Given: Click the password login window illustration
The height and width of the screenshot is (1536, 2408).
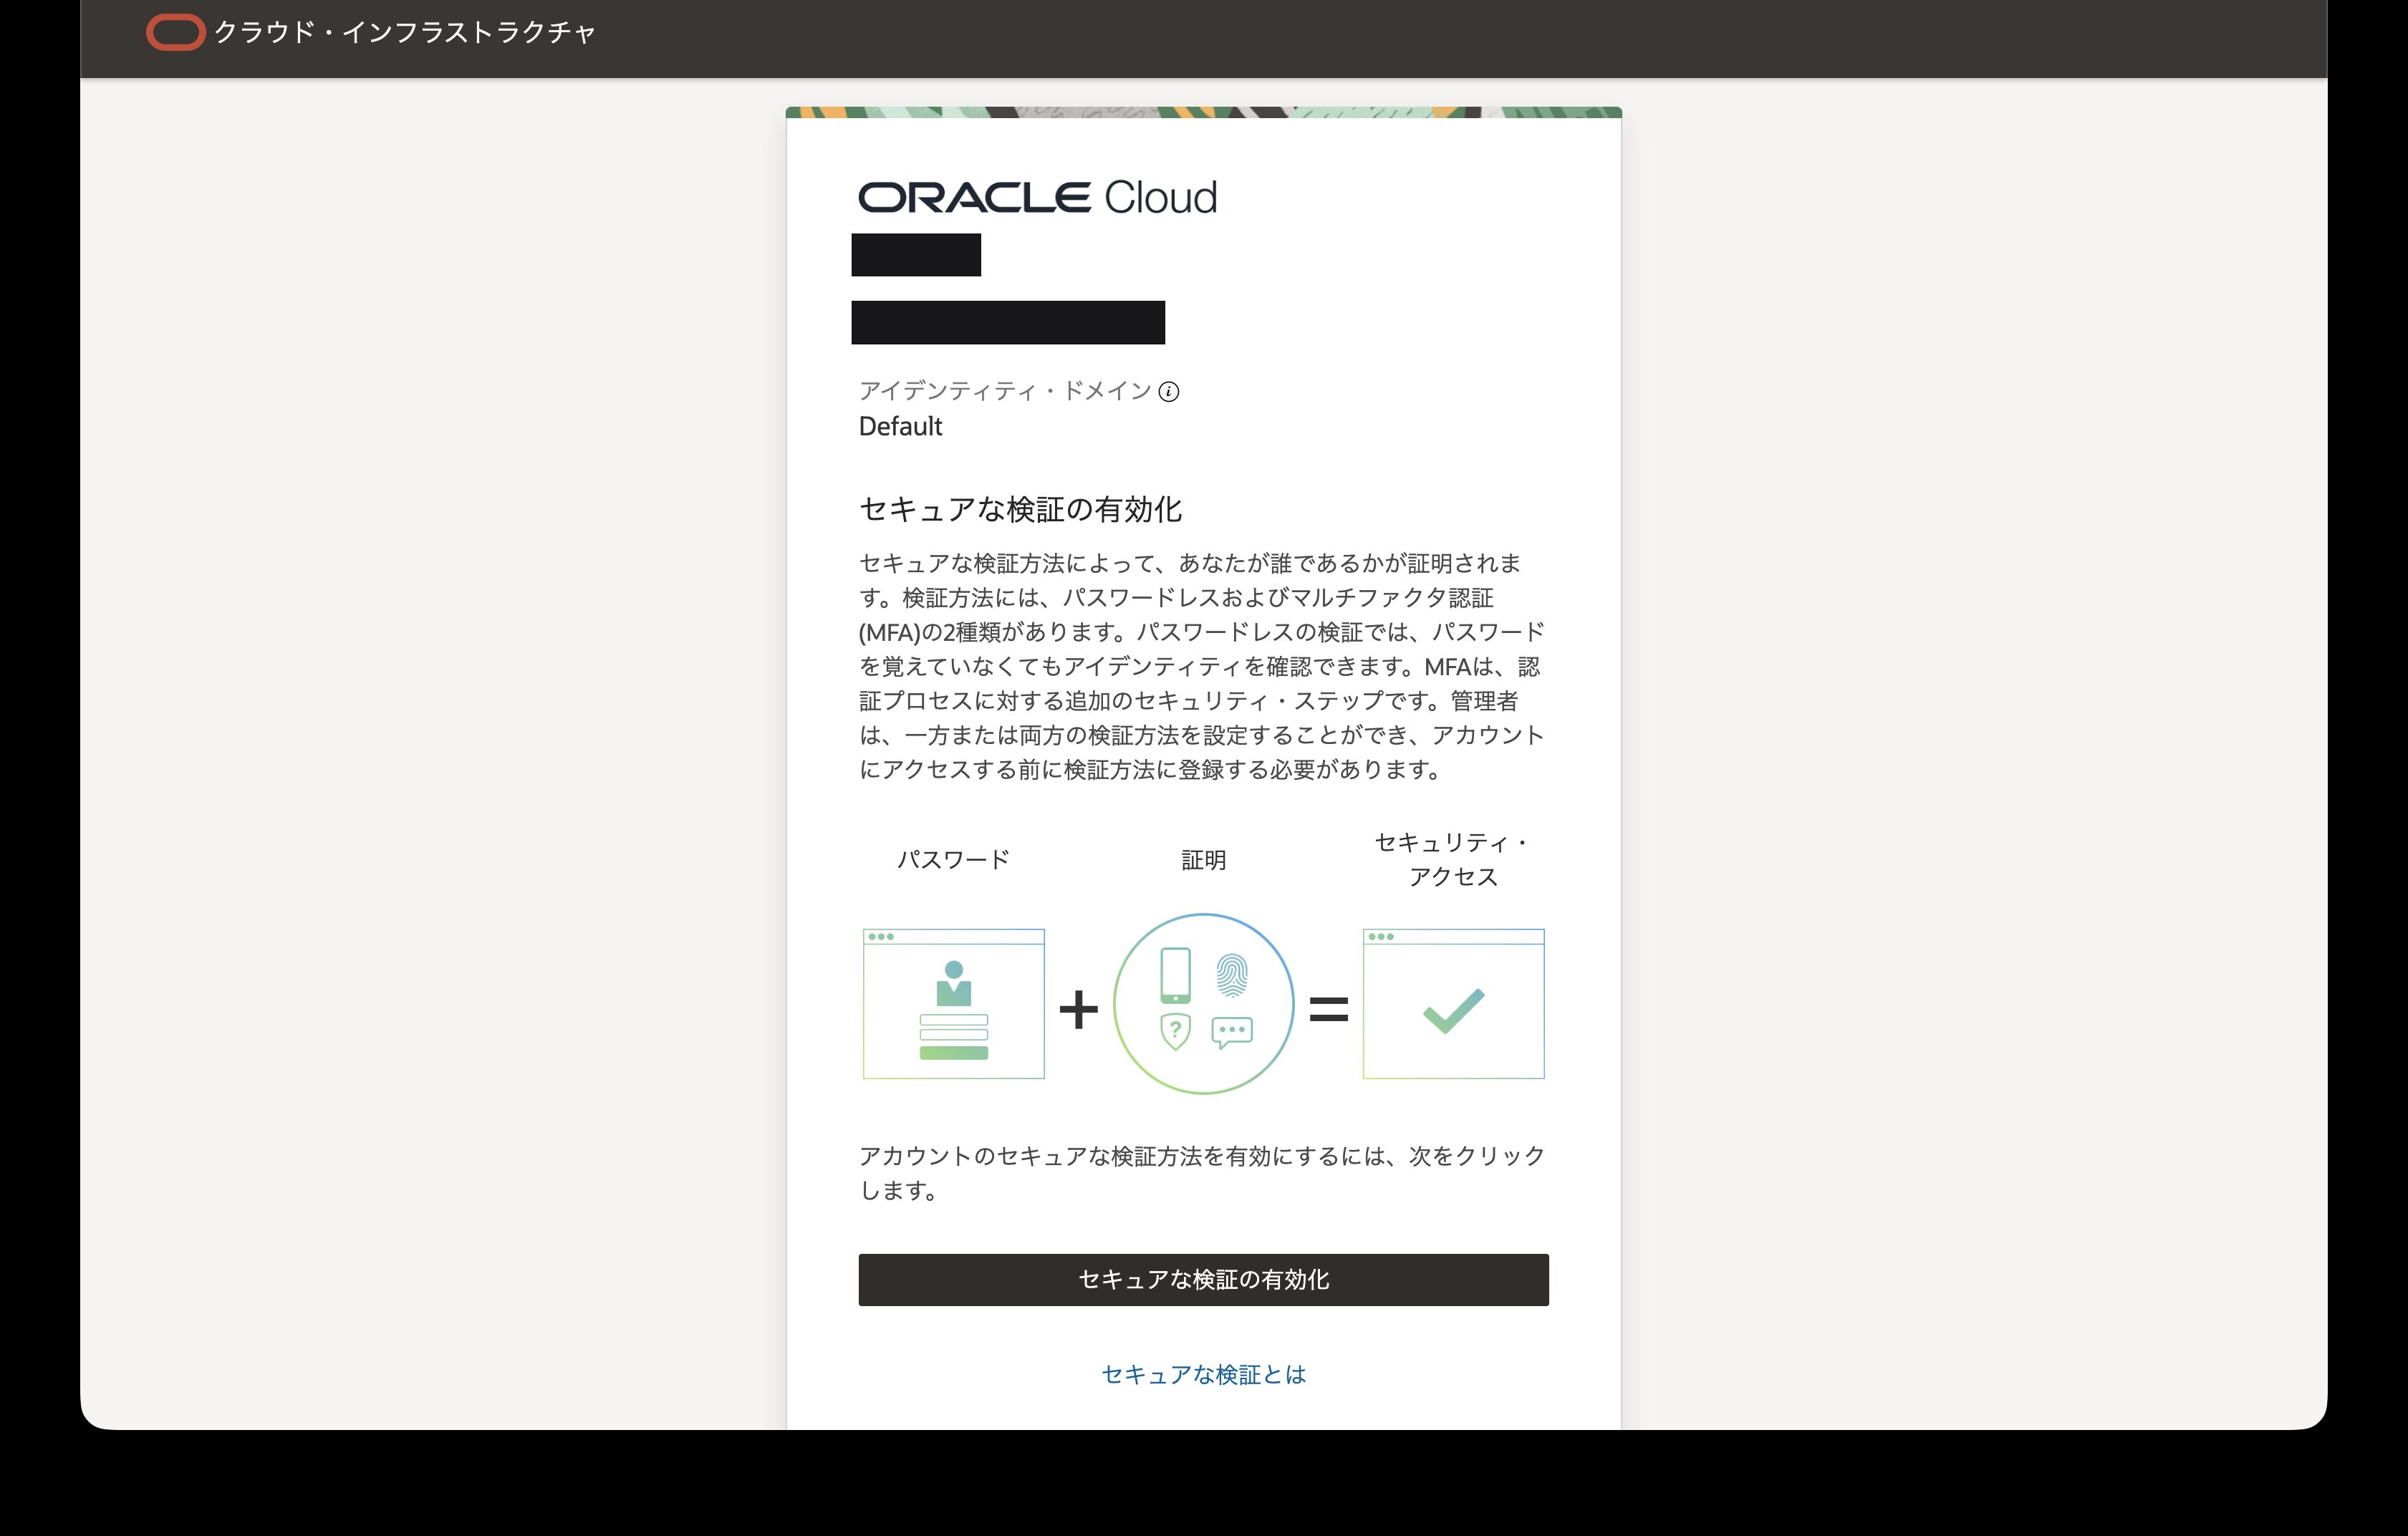Looking at the screenshot, I should click(953, 1003).
